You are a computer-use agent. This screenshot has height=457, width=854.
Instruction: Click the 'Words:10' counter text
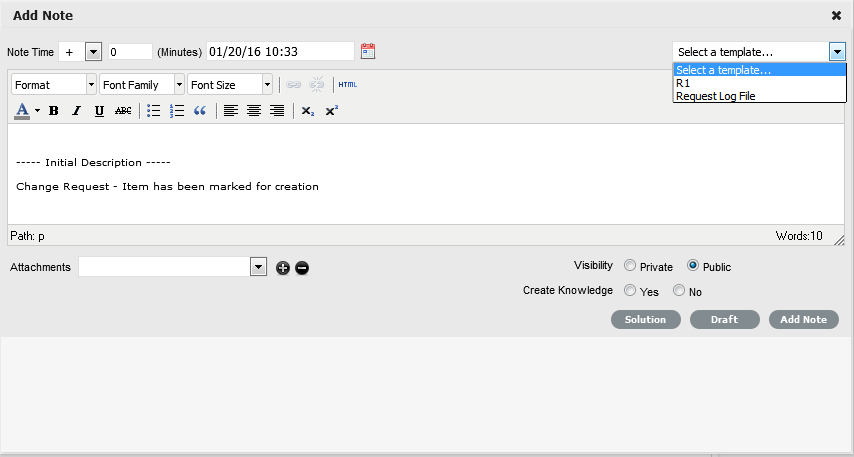click(x=799, y=236)
